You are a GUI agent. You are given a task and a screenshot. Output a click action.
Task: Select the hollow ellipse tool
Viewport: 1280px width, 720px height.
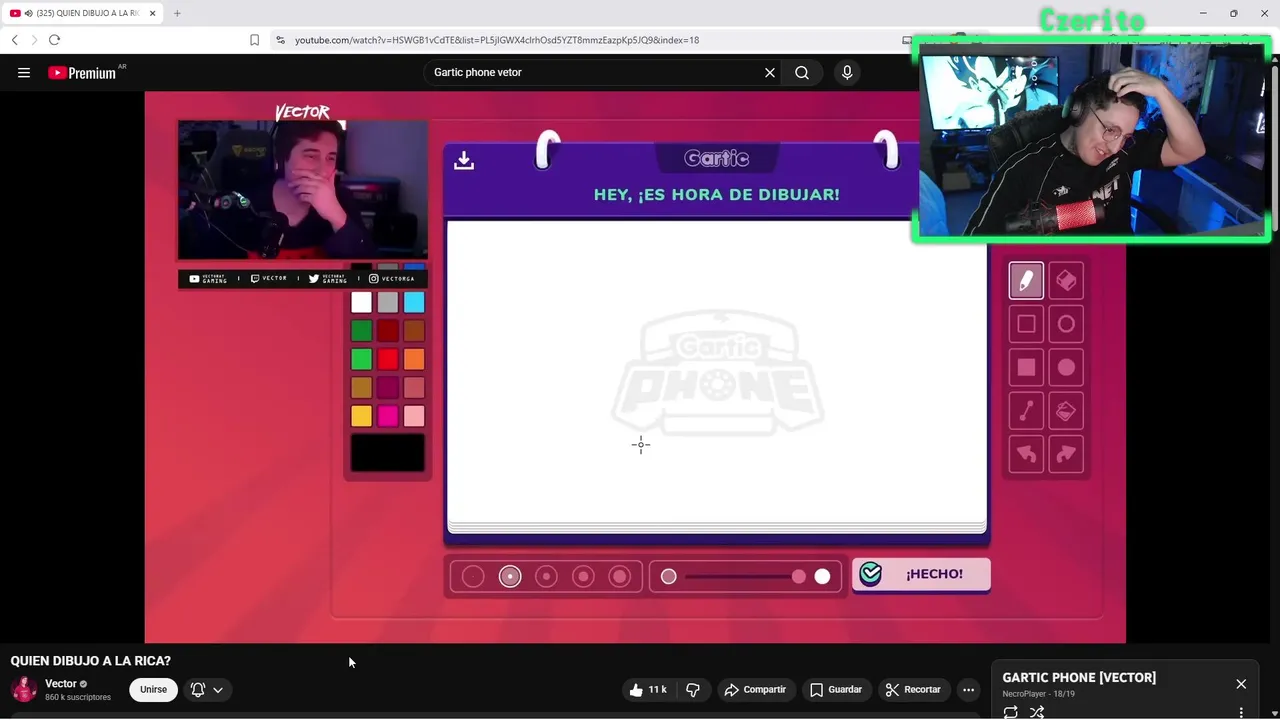(1066, 324)
